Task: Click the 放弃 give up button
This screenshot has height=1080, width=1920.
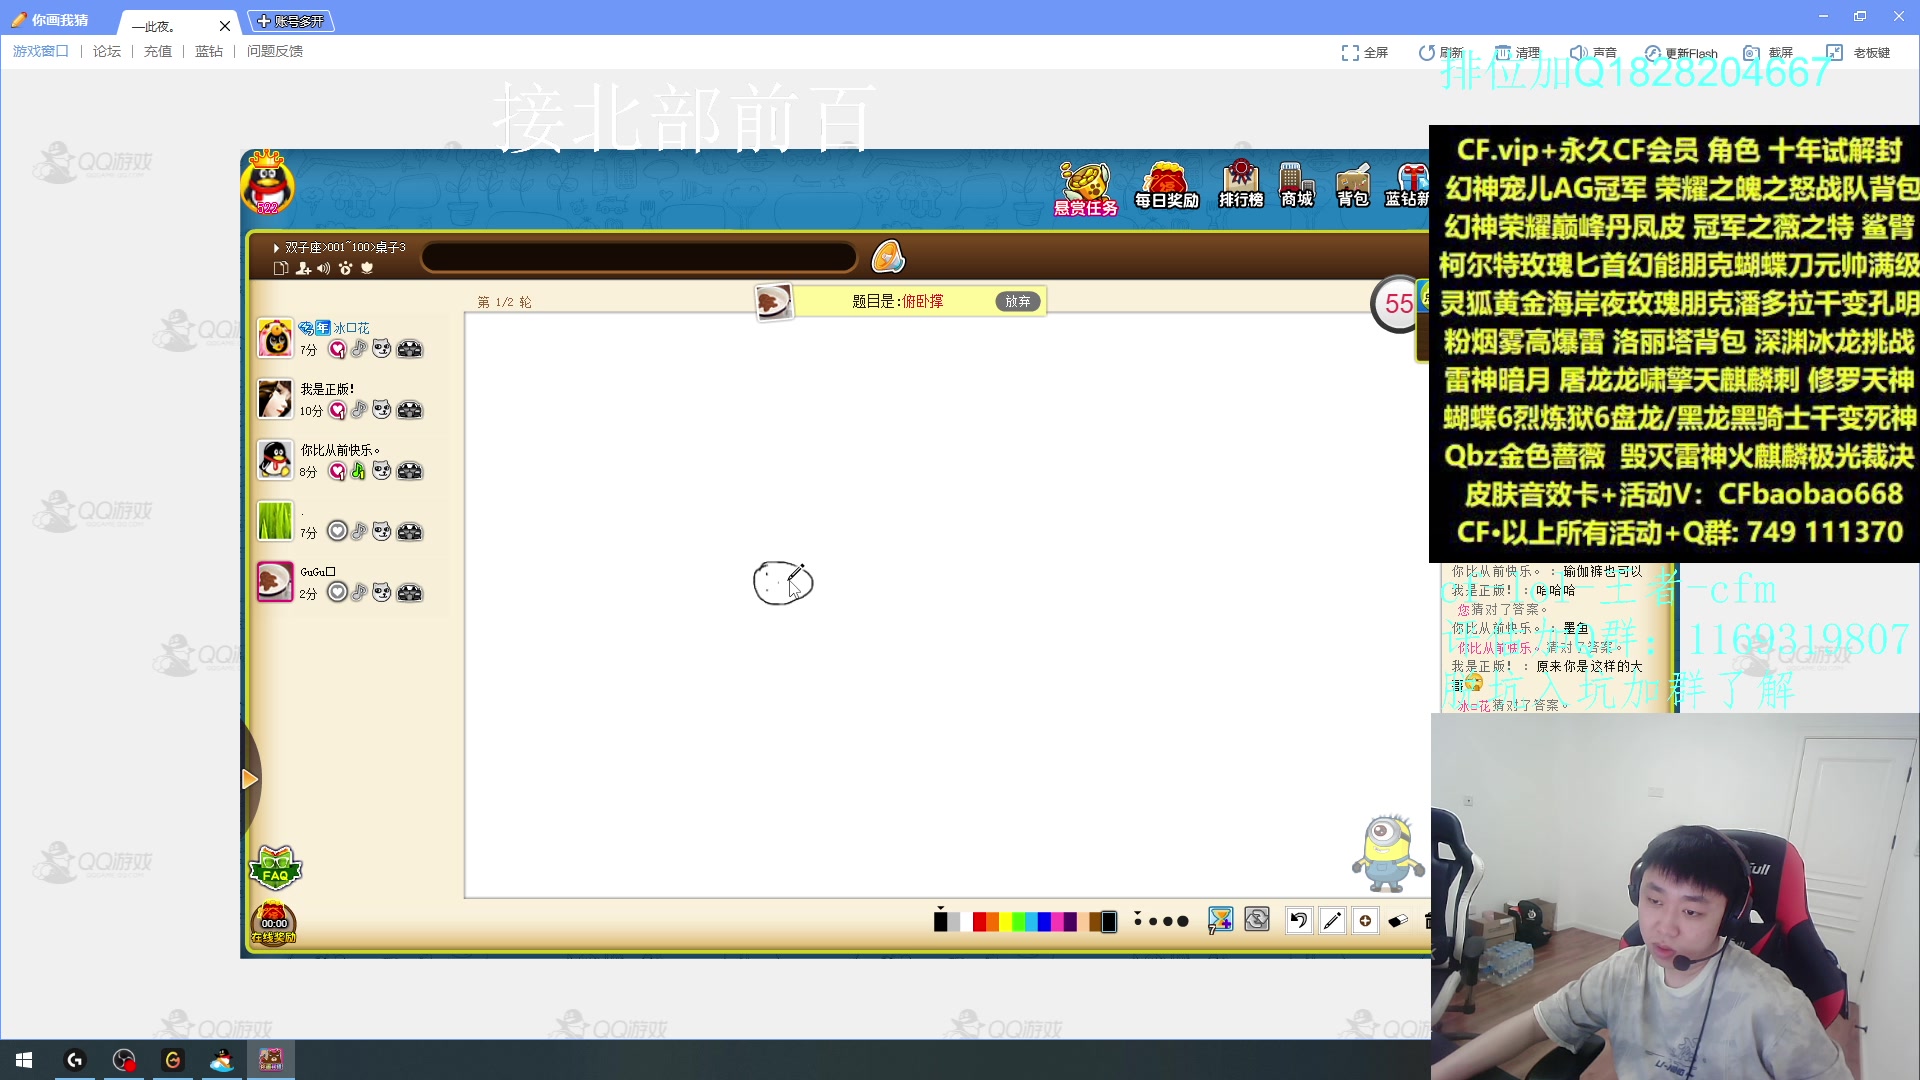Action: click(x=1018, y=301)
